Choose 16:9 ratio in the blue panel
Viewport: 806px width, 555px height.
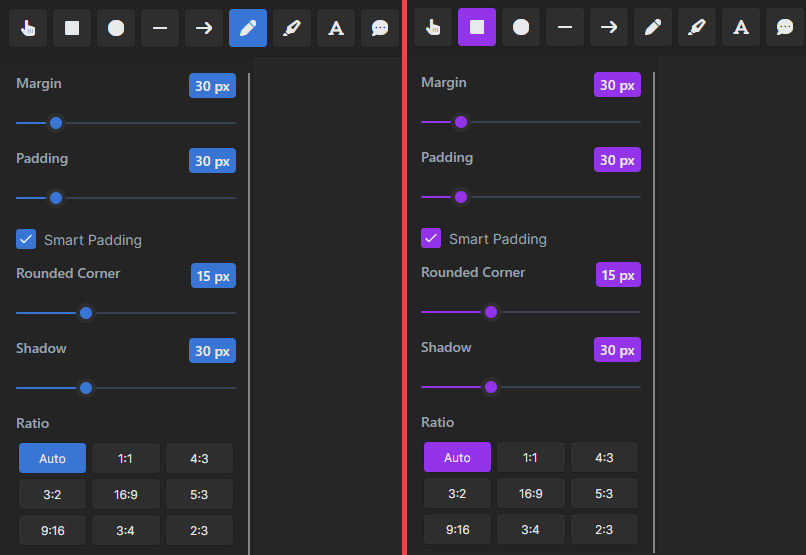126,494
